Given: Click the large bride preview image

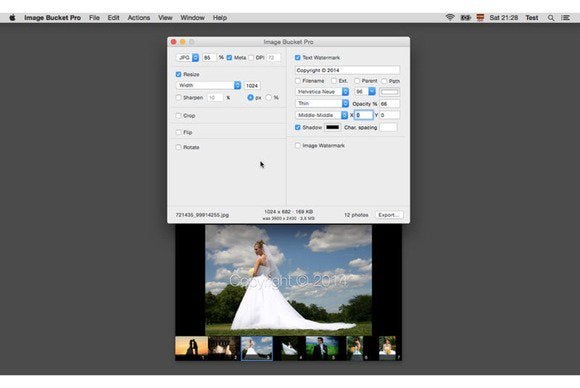Looking at the screenshot, I should point(289,280).
